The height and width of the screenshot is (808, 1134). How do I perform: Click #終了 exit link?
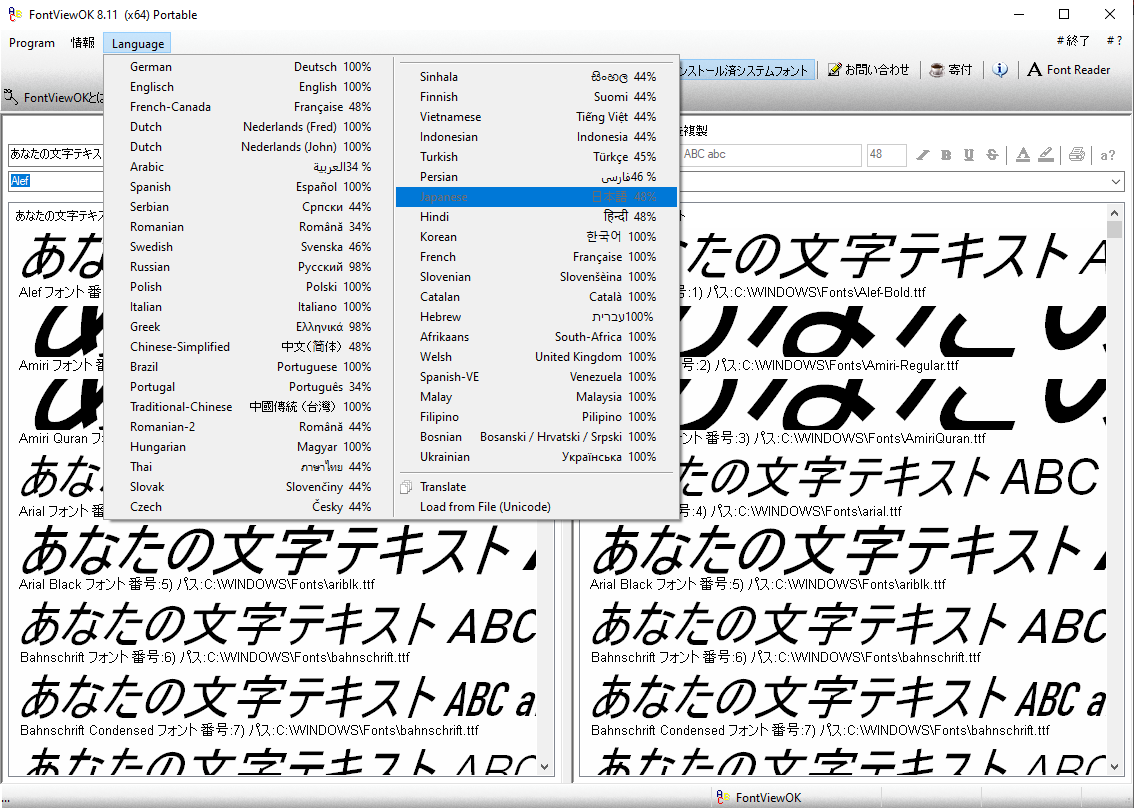[x=1073, y=41]
